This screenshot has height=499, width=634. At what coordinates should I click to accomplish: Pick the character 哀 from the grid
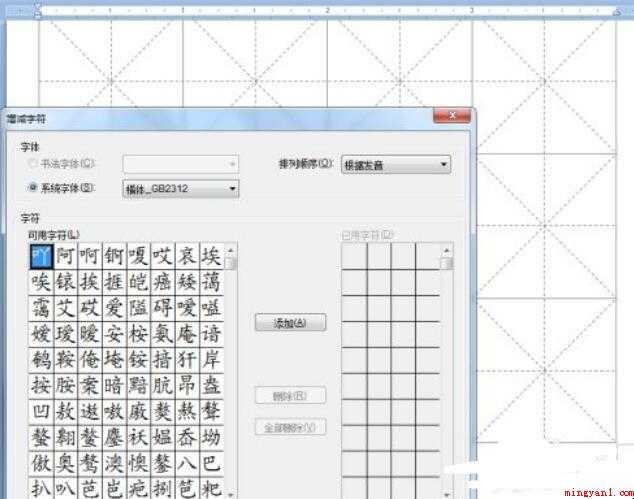[187, 256]
